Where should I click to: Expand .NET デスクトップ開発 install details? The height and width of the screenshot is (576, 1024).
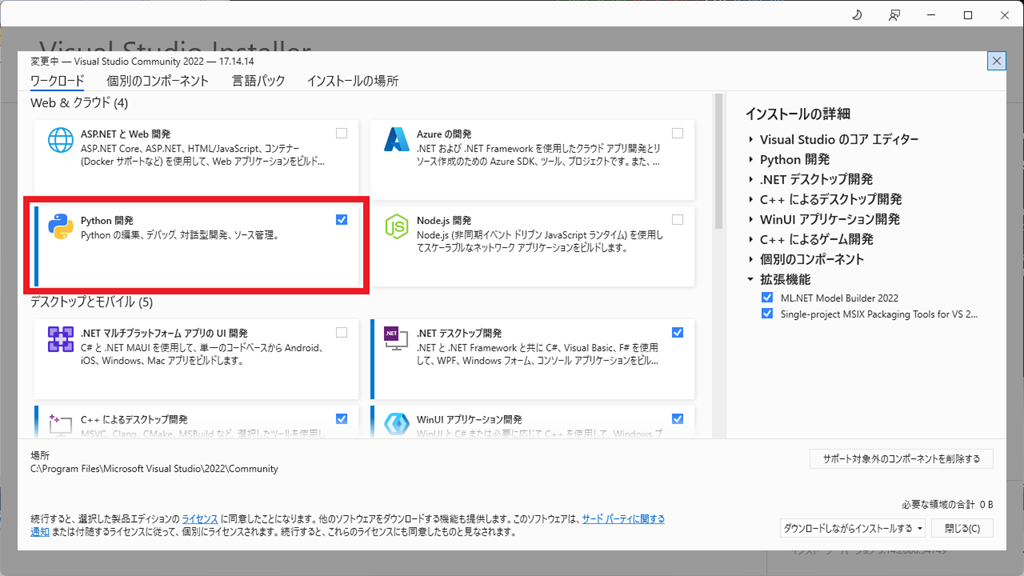click(751, 179)
